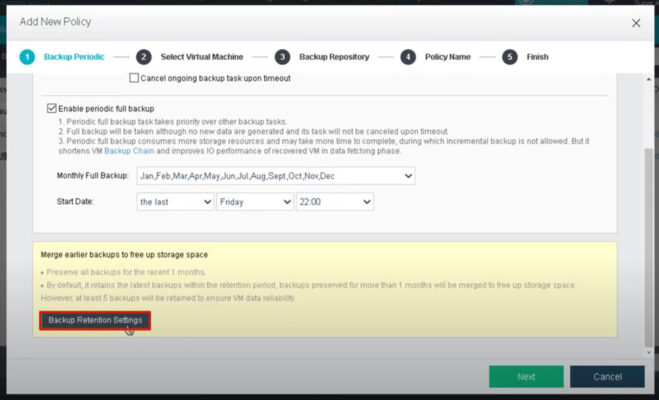Click 'Preserve all backups for the recent 1 months' text
This screenshot has height=400, width=659.
point(126,272)
